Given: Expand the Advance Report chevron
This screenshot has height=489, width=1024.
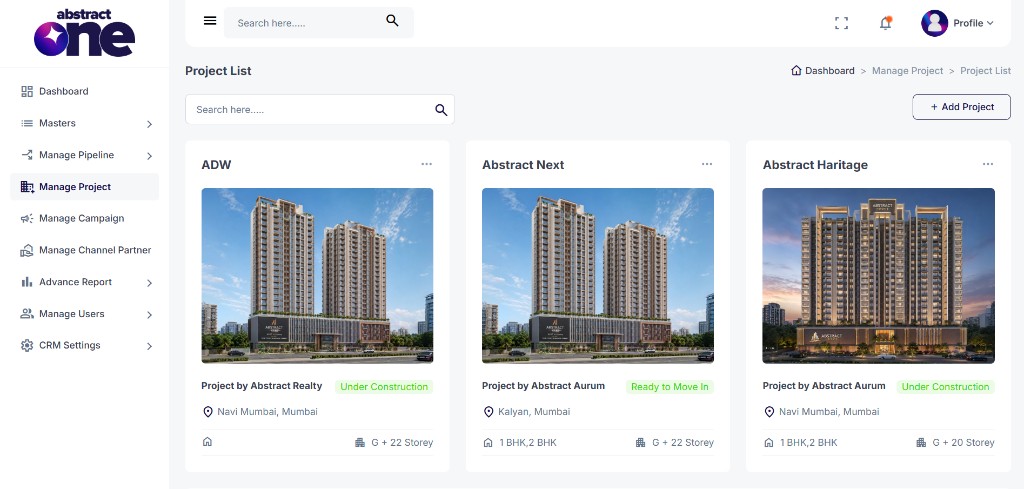Looking at the screenshot, I should click(150, 283).
